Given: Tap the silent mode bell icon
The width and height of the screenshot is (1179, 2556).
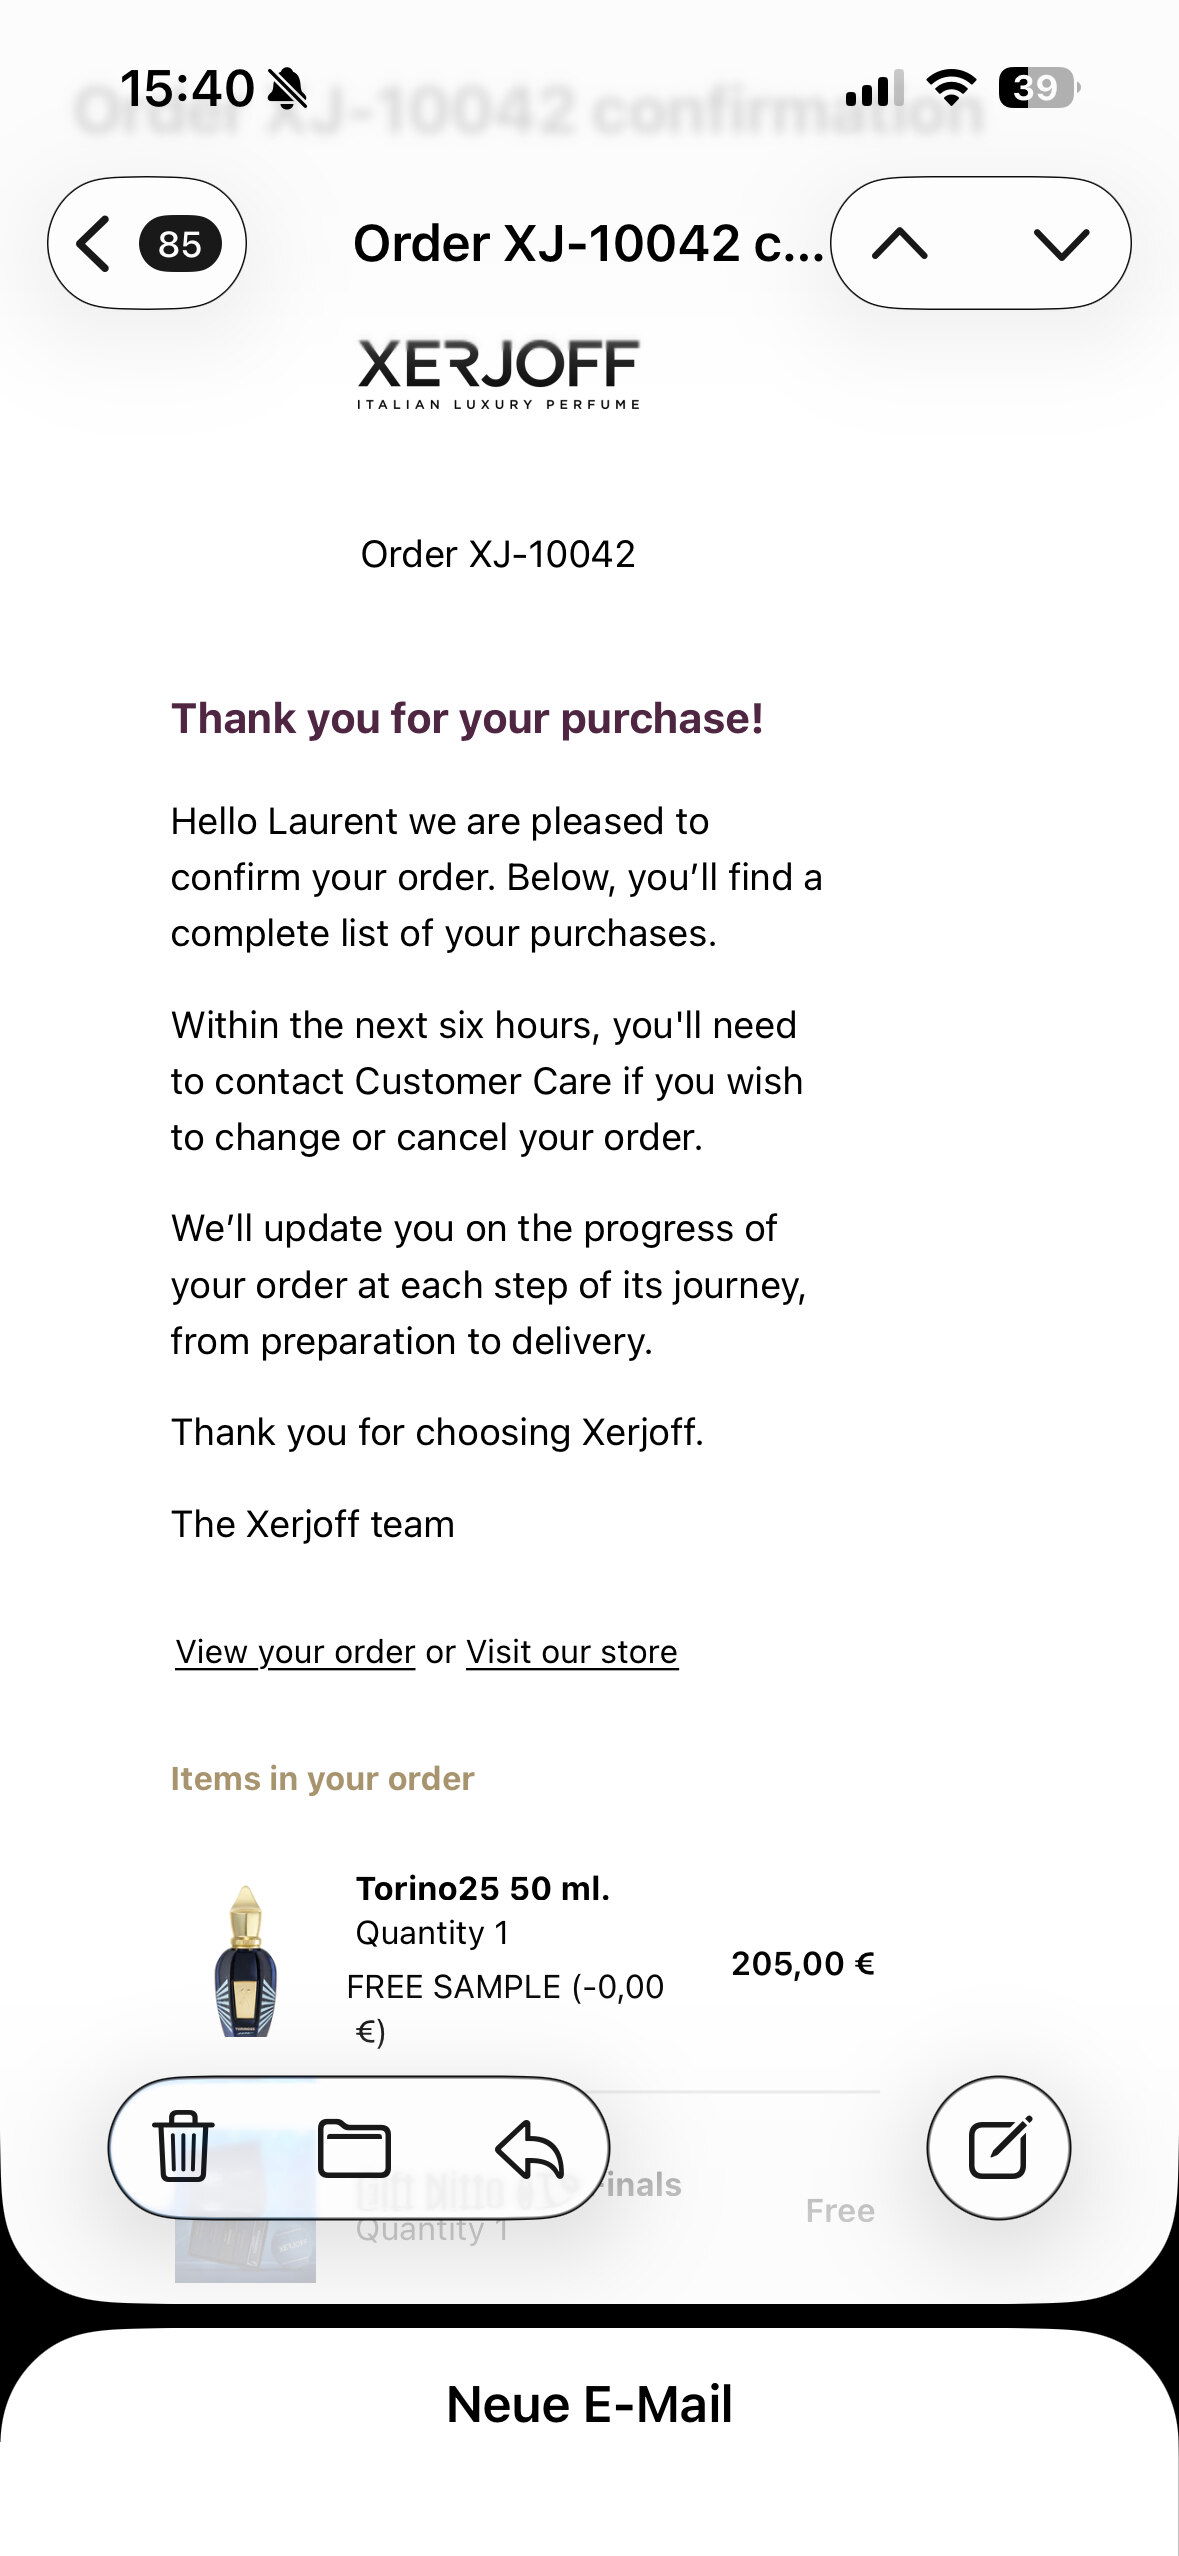Looking at the screenshot, I should point(288,88).
